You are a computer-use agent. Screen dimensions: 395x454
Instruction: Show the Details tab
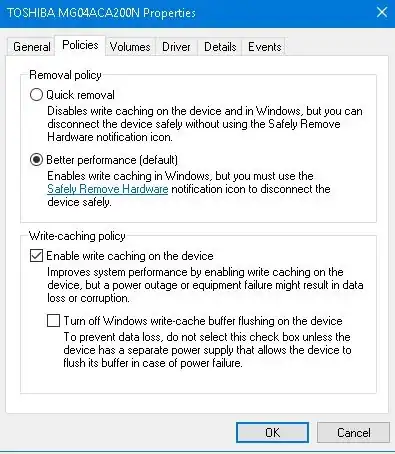tap(220, 47)
